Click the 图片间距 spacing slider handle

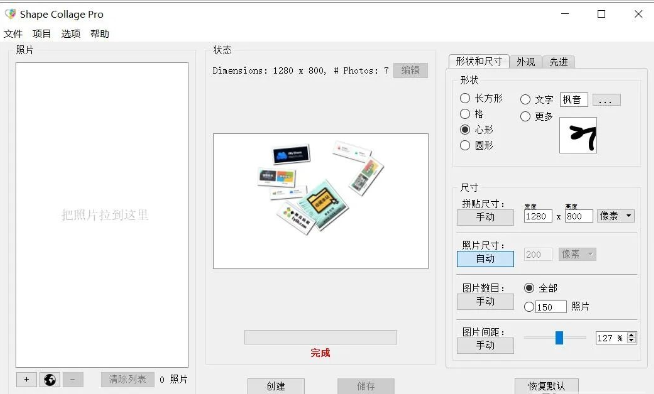(559, 338)
